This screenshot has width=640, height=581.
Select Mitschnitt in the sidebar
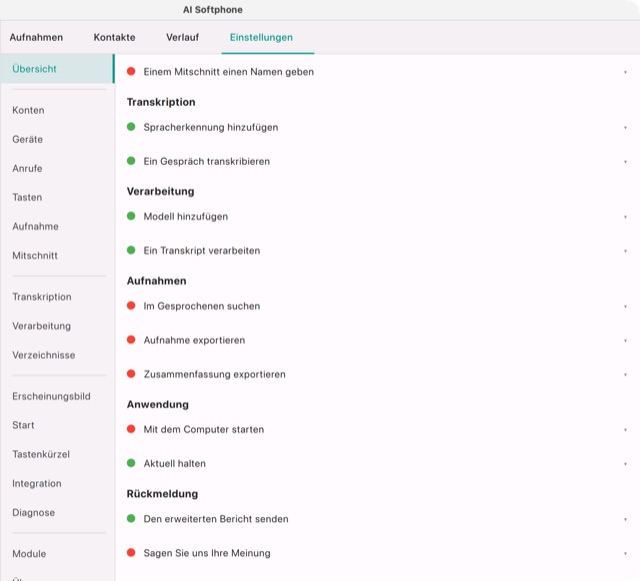coord(35,256)
